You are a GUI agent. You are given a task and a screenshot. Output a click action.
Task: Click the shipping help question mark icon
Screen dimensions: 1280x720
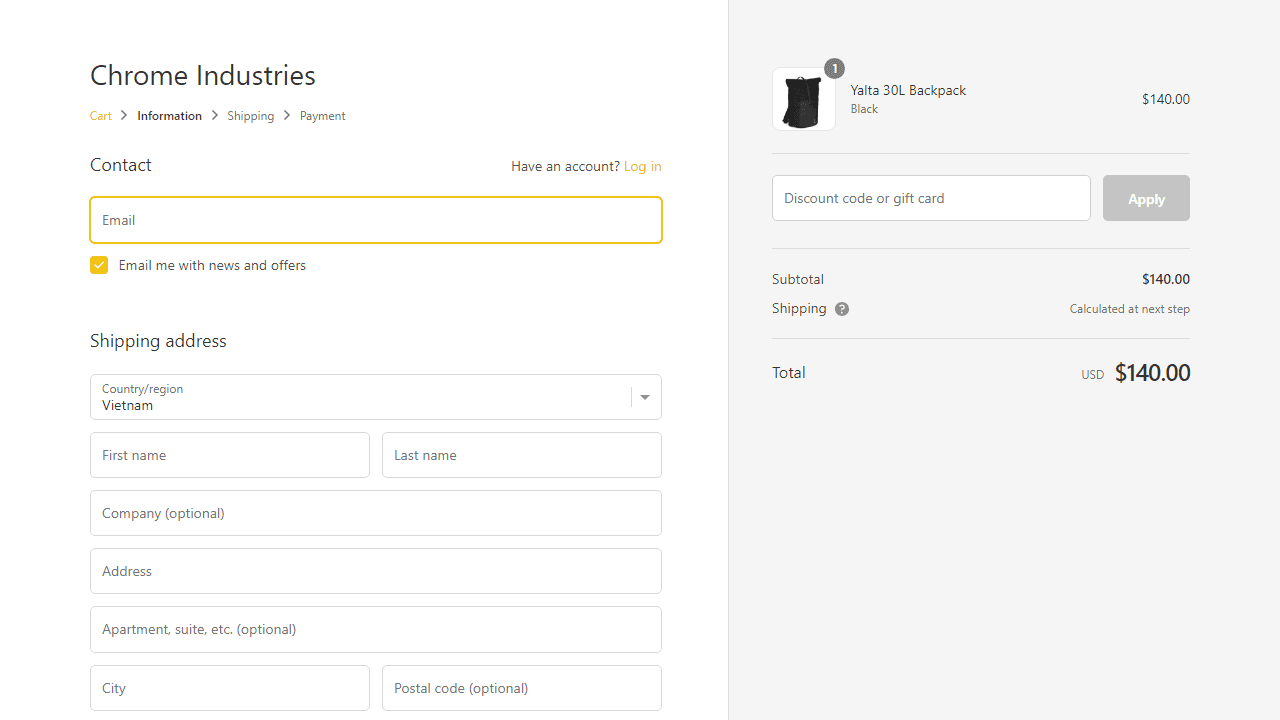click(842, 309)
